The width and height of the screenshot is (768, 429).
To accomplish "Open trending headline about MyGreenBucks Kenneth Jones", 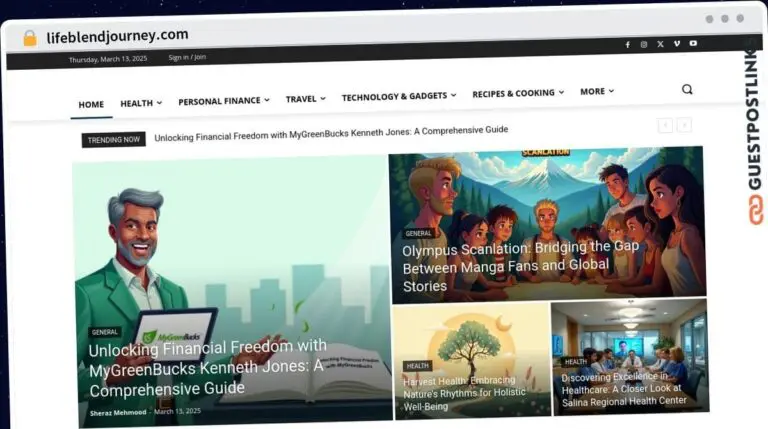I will (331, 134).
